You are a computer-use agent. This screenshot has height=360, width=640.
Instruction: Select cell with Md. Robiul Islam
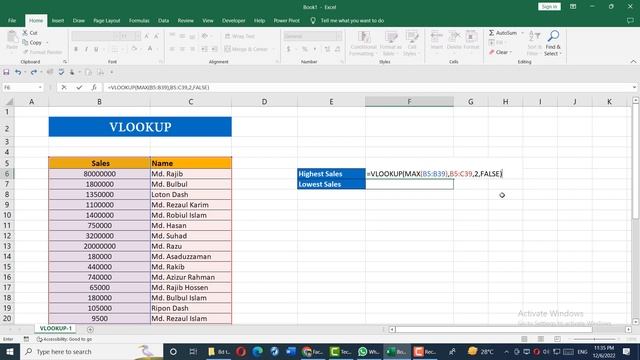(x=191, y=215)
